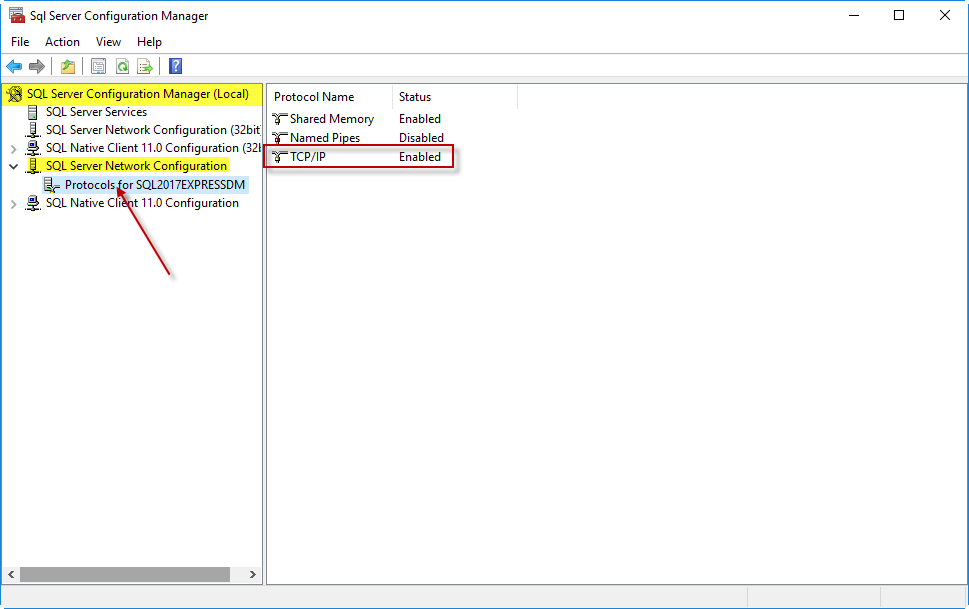Click the Disabled status of Named Pipes
This screenshot has width=969, height=609.
click(421, 138)
